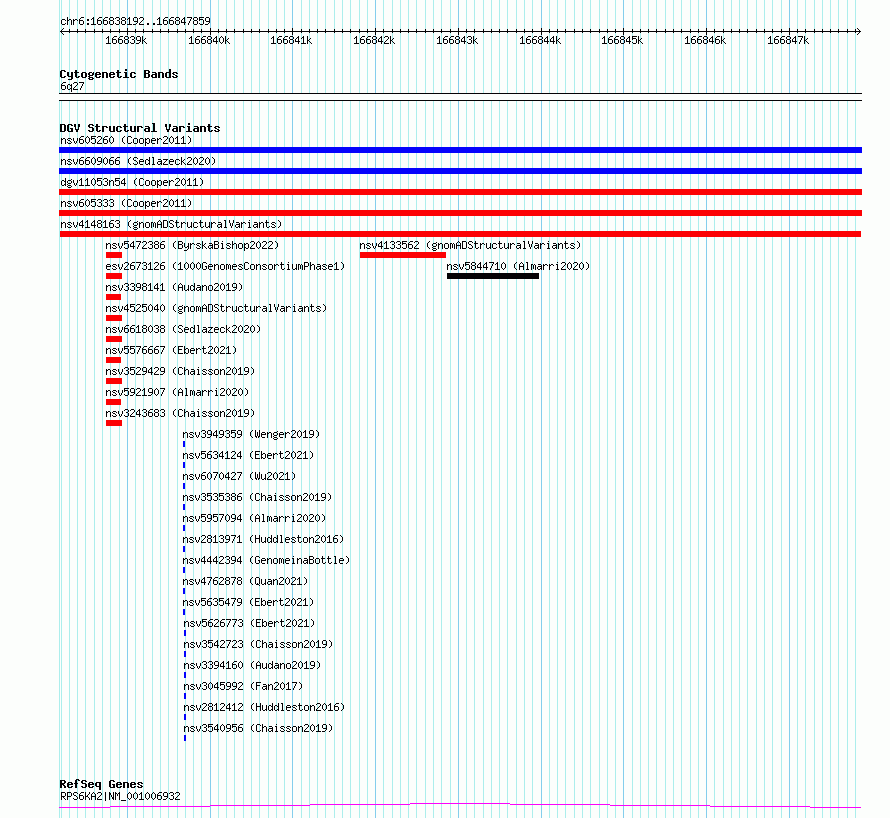Select nsv5921907 (Almarri2020) label
This screenshot has width=890, height=818.
177,392
